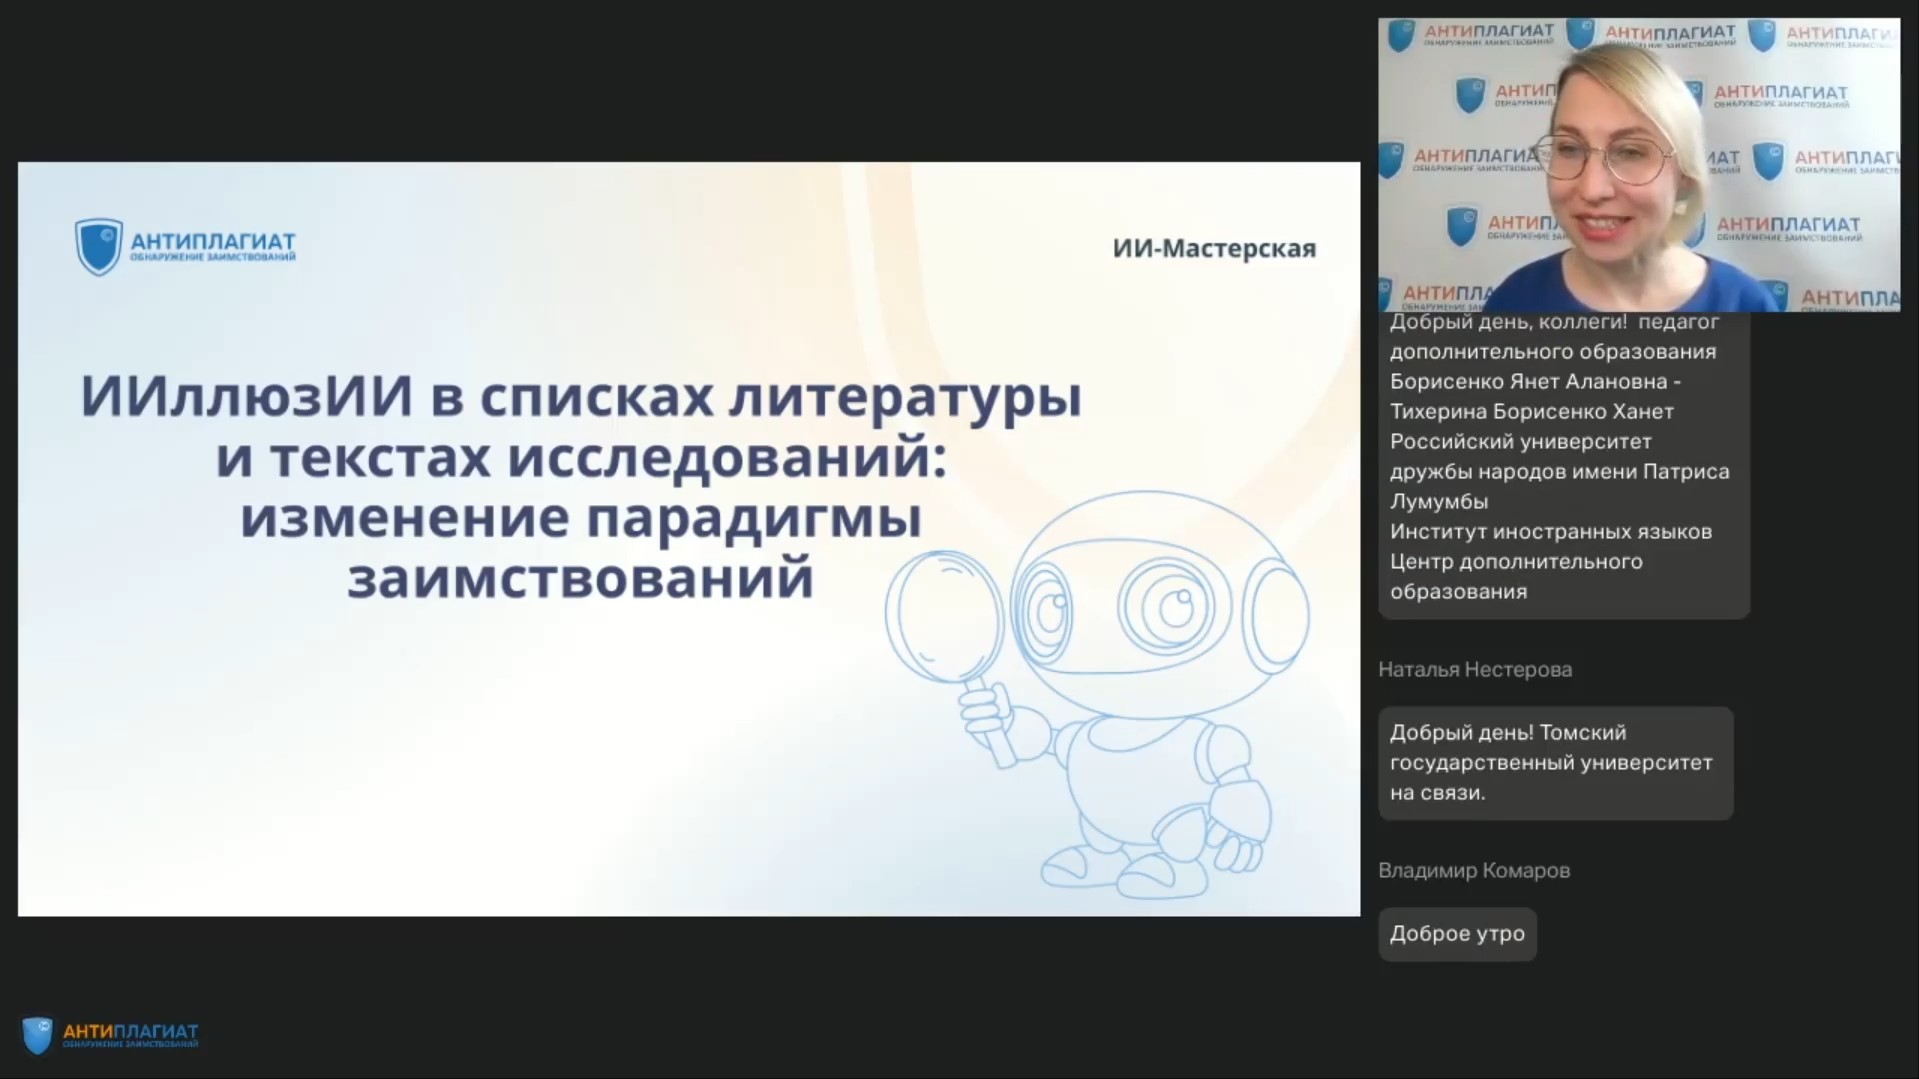Select the Доброе утро chat message

1456,933
